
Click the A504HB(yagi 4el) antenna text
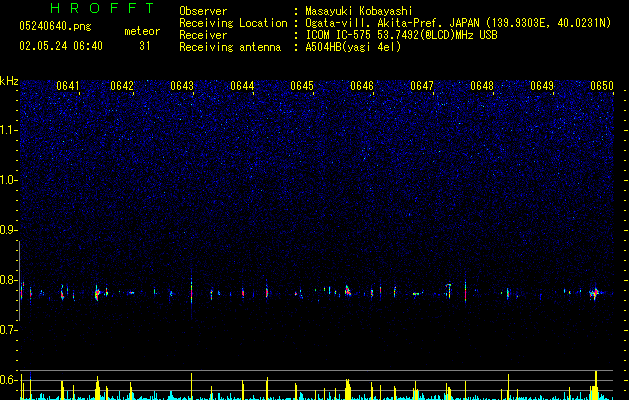(x=353, y=47)
